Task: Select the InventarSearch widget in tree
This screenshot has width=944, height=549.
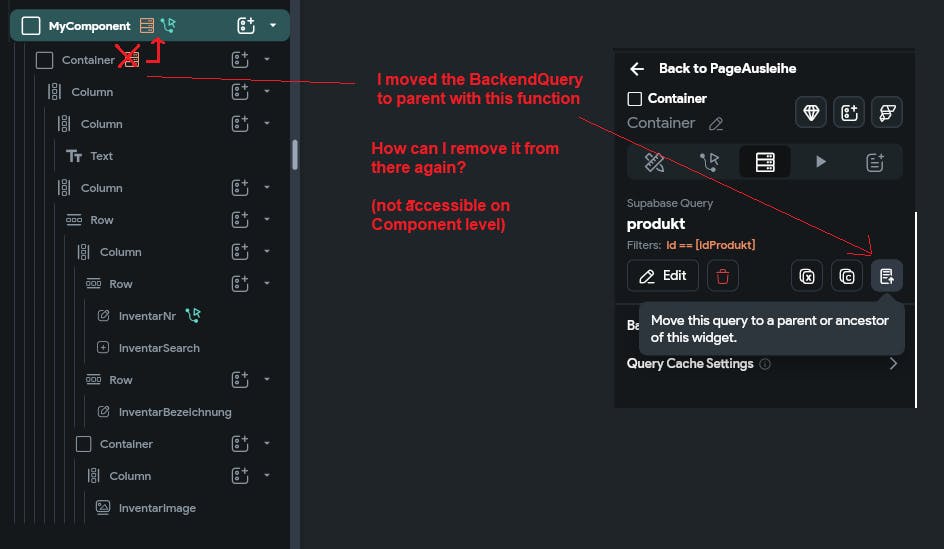Action: [159, 348]
